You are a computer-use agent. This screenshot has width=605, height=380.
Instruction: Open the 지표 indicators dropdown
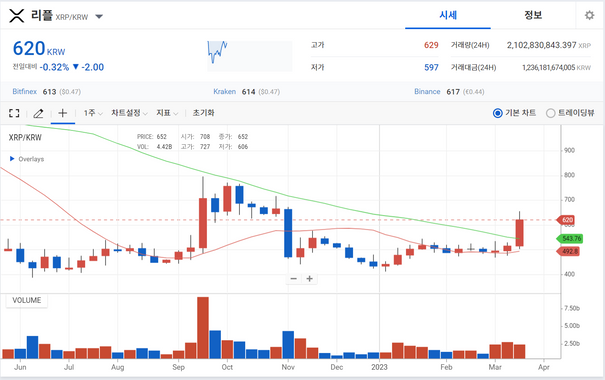coord(167,113)
